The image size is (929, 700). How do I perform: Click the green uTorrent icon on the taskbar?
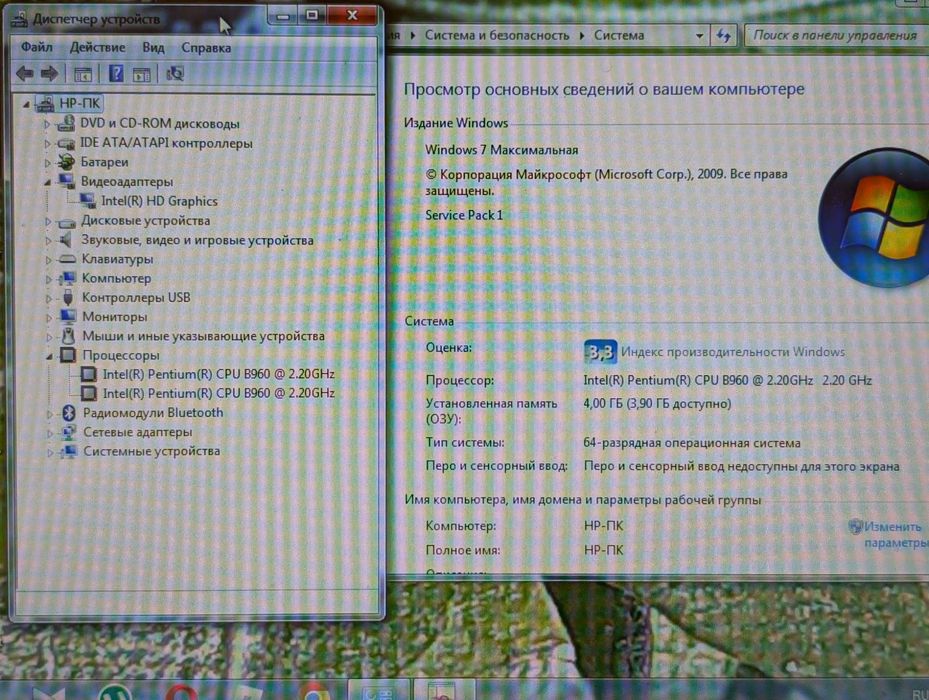coord(116,691)
